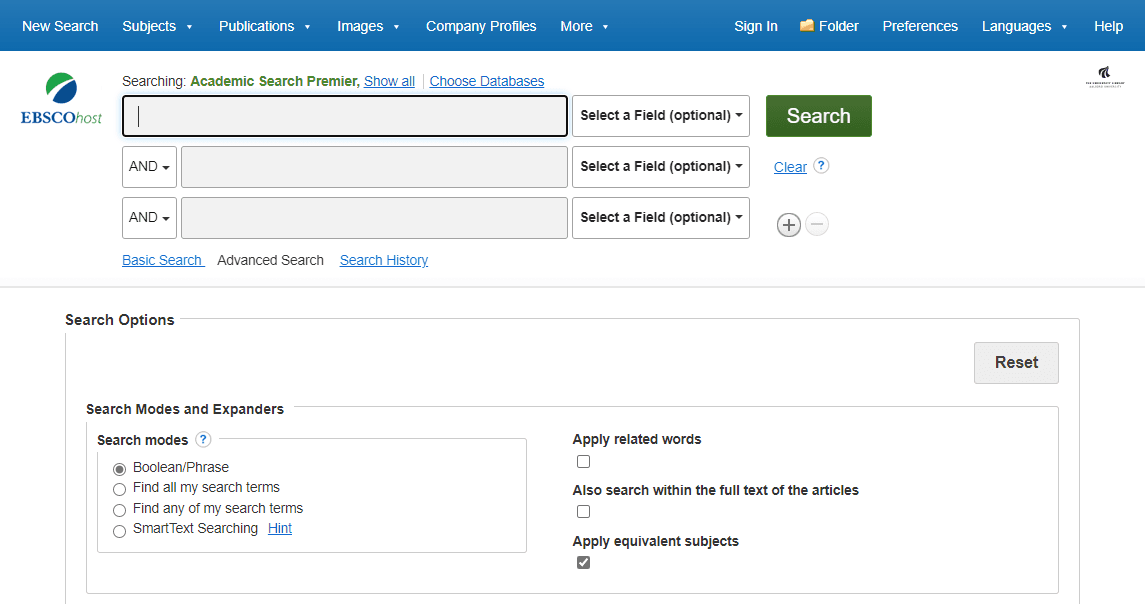Image resolution: width=1145 pixels, height=604 pixels.
Task: Open the help icon next to Clear
Action: pos(821,166)
